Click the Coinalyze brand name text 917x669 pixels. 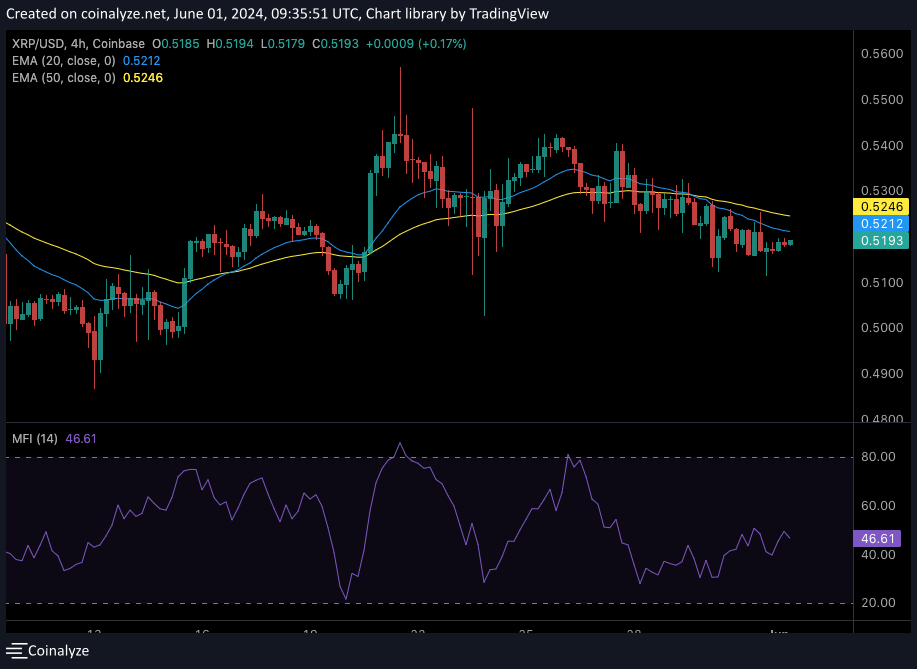(58, 651)
